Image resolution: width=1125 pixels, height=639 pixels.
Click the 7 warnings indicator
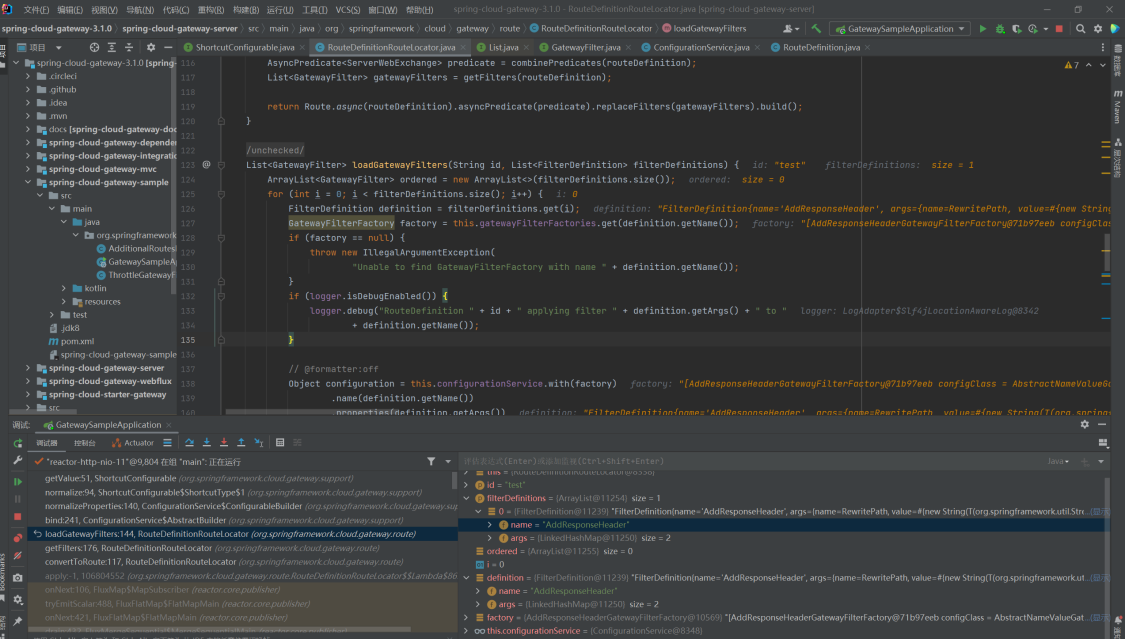click(1072, 65)
